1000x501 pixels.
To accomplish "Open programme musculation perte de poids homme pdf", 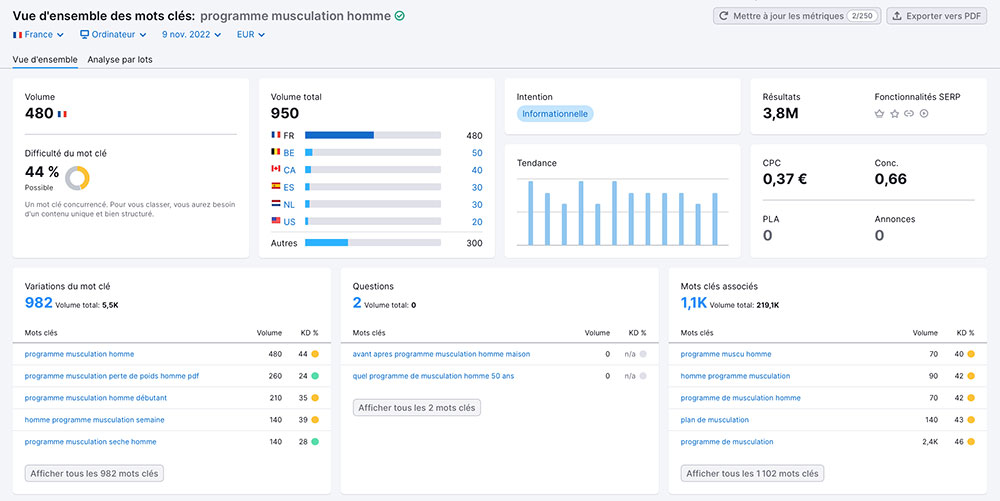I will [x=112, y=376].
